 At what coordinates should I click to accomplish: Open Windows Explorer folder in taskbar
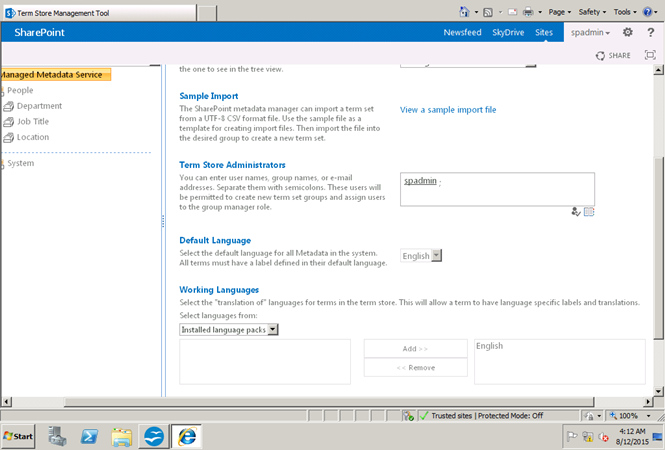(122, 436)
